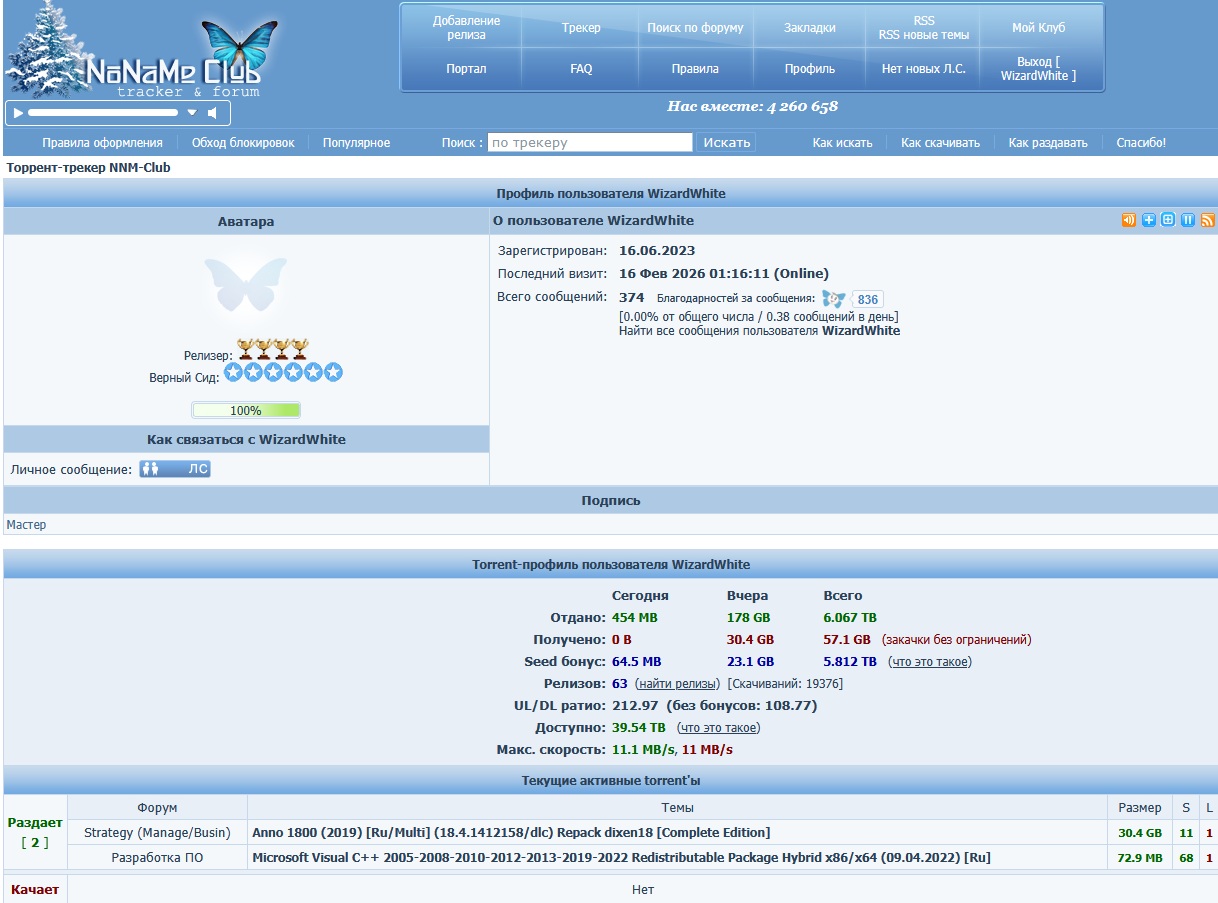The width and height of the screenshot is (1218, 903).
Task: Click the blue plus icon in profile header
Action: [1149, 220]
